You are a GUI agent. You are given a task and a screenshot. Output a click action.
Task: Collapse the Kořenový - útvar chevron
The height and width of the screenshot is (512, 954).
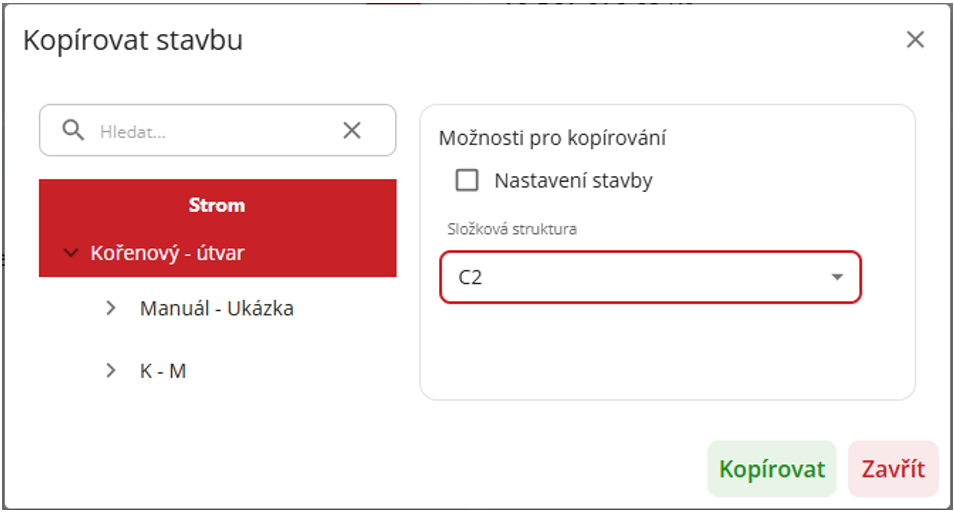tap(70, 254)
